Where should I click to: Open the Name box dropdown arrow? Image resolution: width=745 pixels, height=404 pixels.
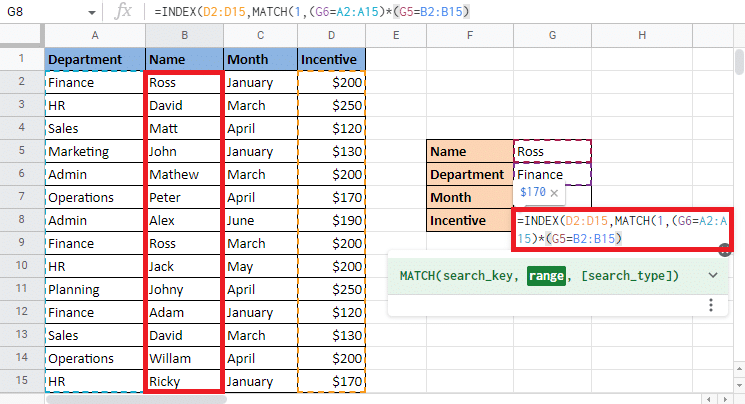(92, 12)
